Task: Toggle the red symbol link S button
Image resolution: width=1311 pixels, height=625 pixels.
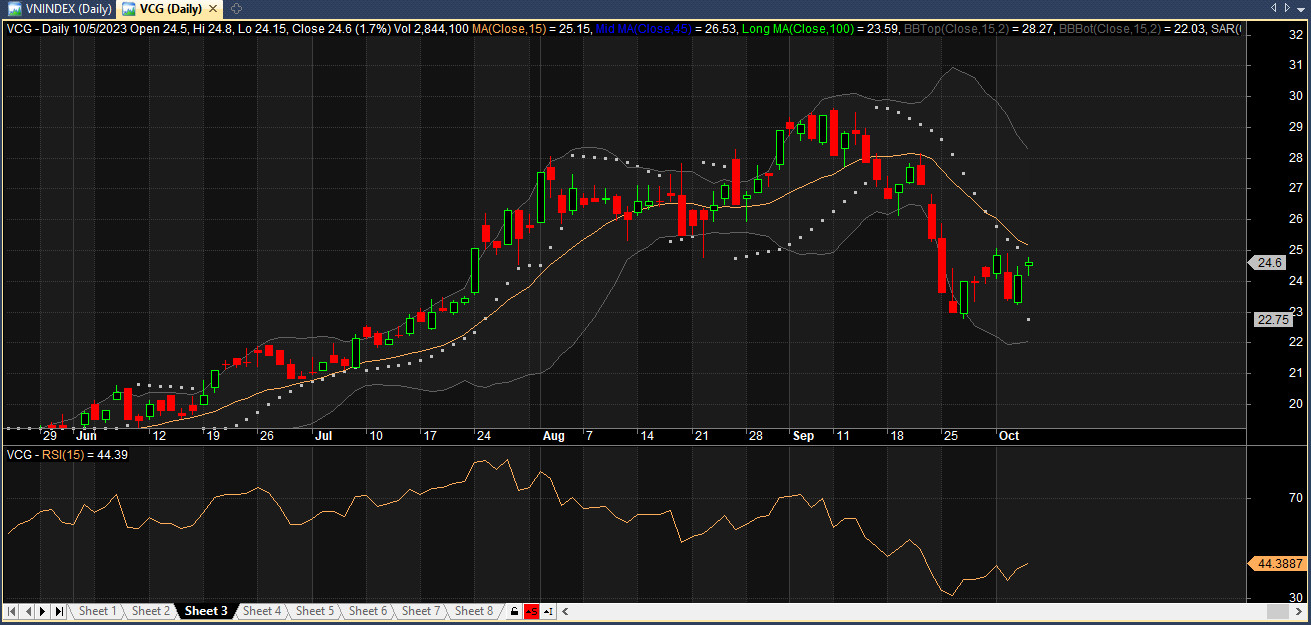Action: coord(531,611)
